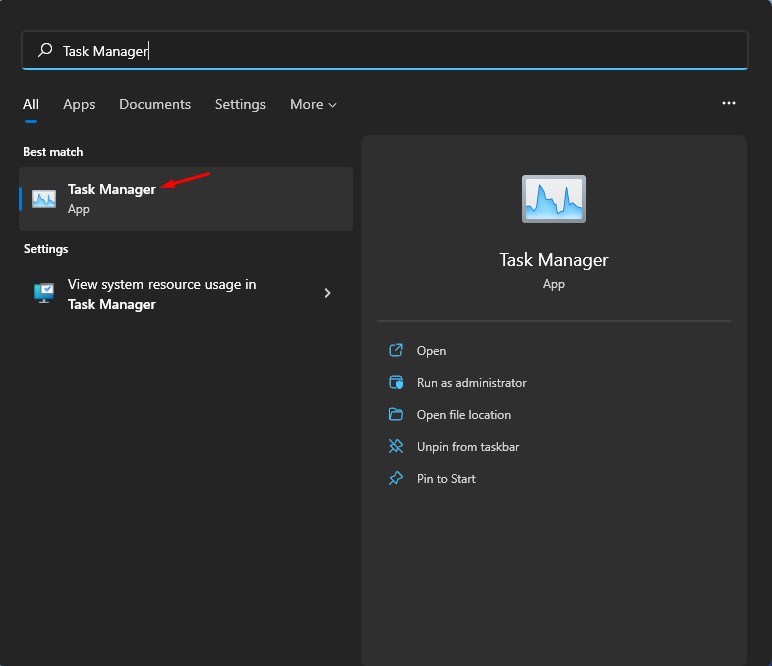Image resolution: width=772 pixels, height=666 pixels.
Task: Launch the Task Manager best match result
Action: (x=112, y=189)
